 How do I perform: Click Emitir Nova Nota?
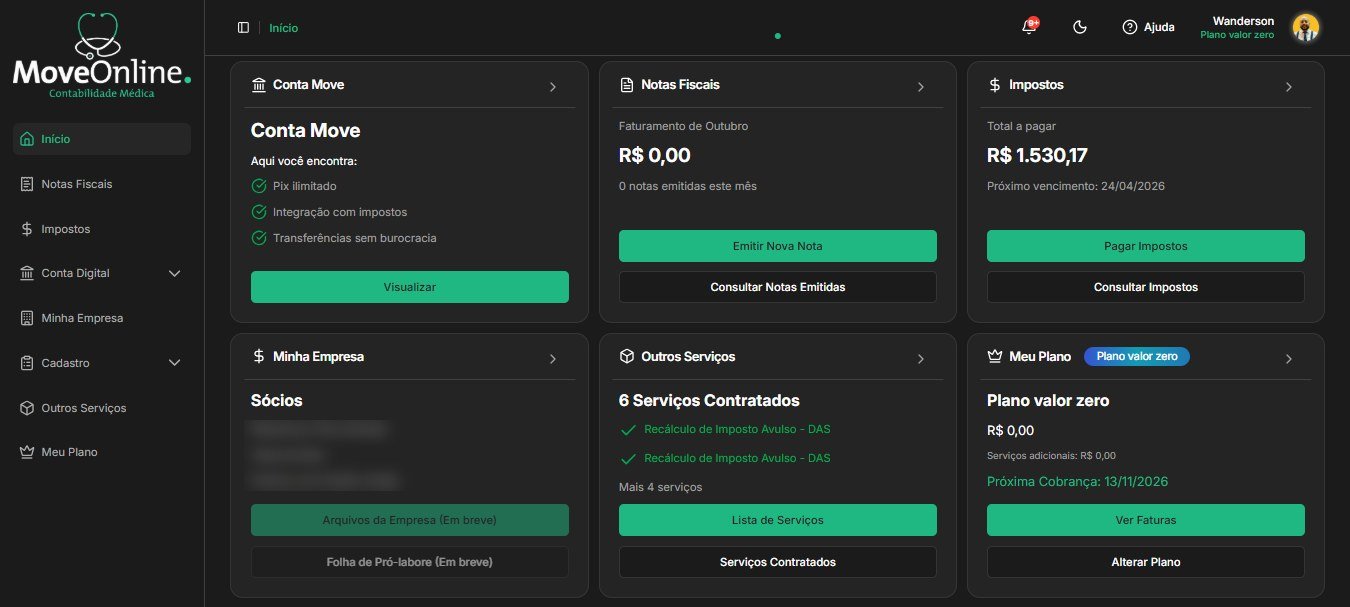[x=778, y=246]
